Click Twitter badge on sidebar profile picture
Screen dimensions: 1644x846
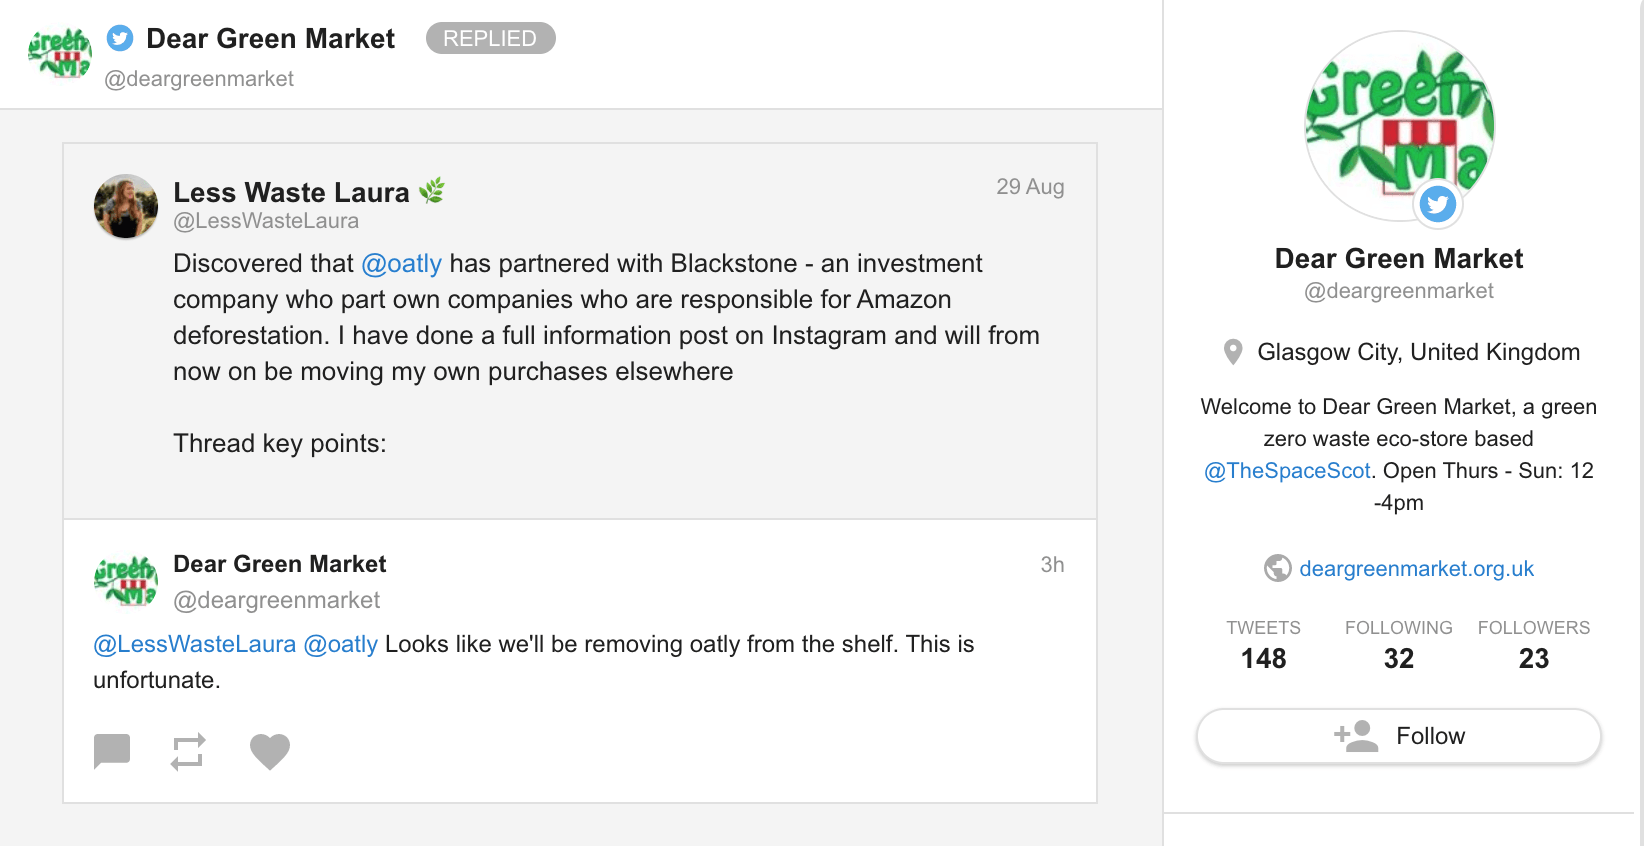coord(1438,204)
